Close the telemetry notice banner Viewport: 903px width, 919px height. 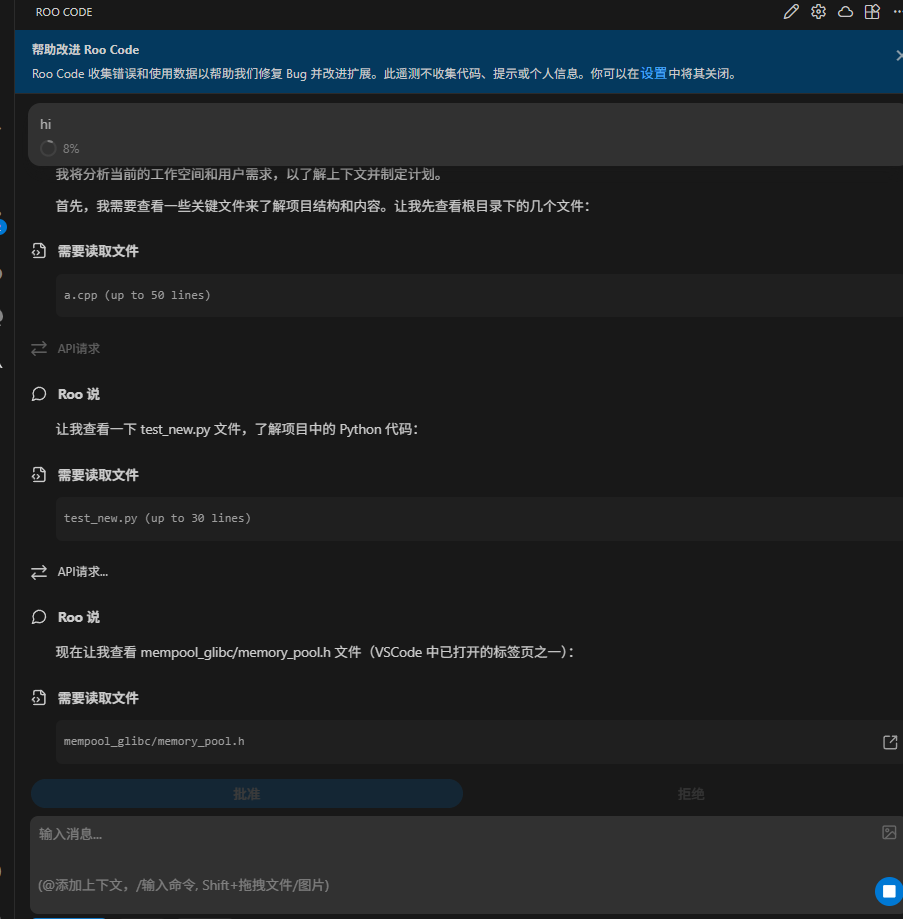pyautogui.click(x=898, y=56)
